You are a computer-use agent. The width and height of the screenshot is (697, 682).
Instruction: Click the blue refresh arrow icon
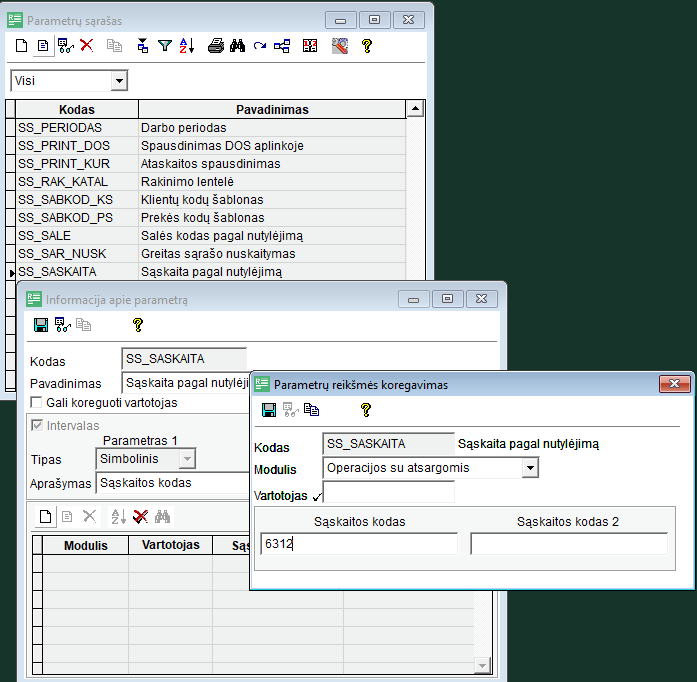coord(260,45)
